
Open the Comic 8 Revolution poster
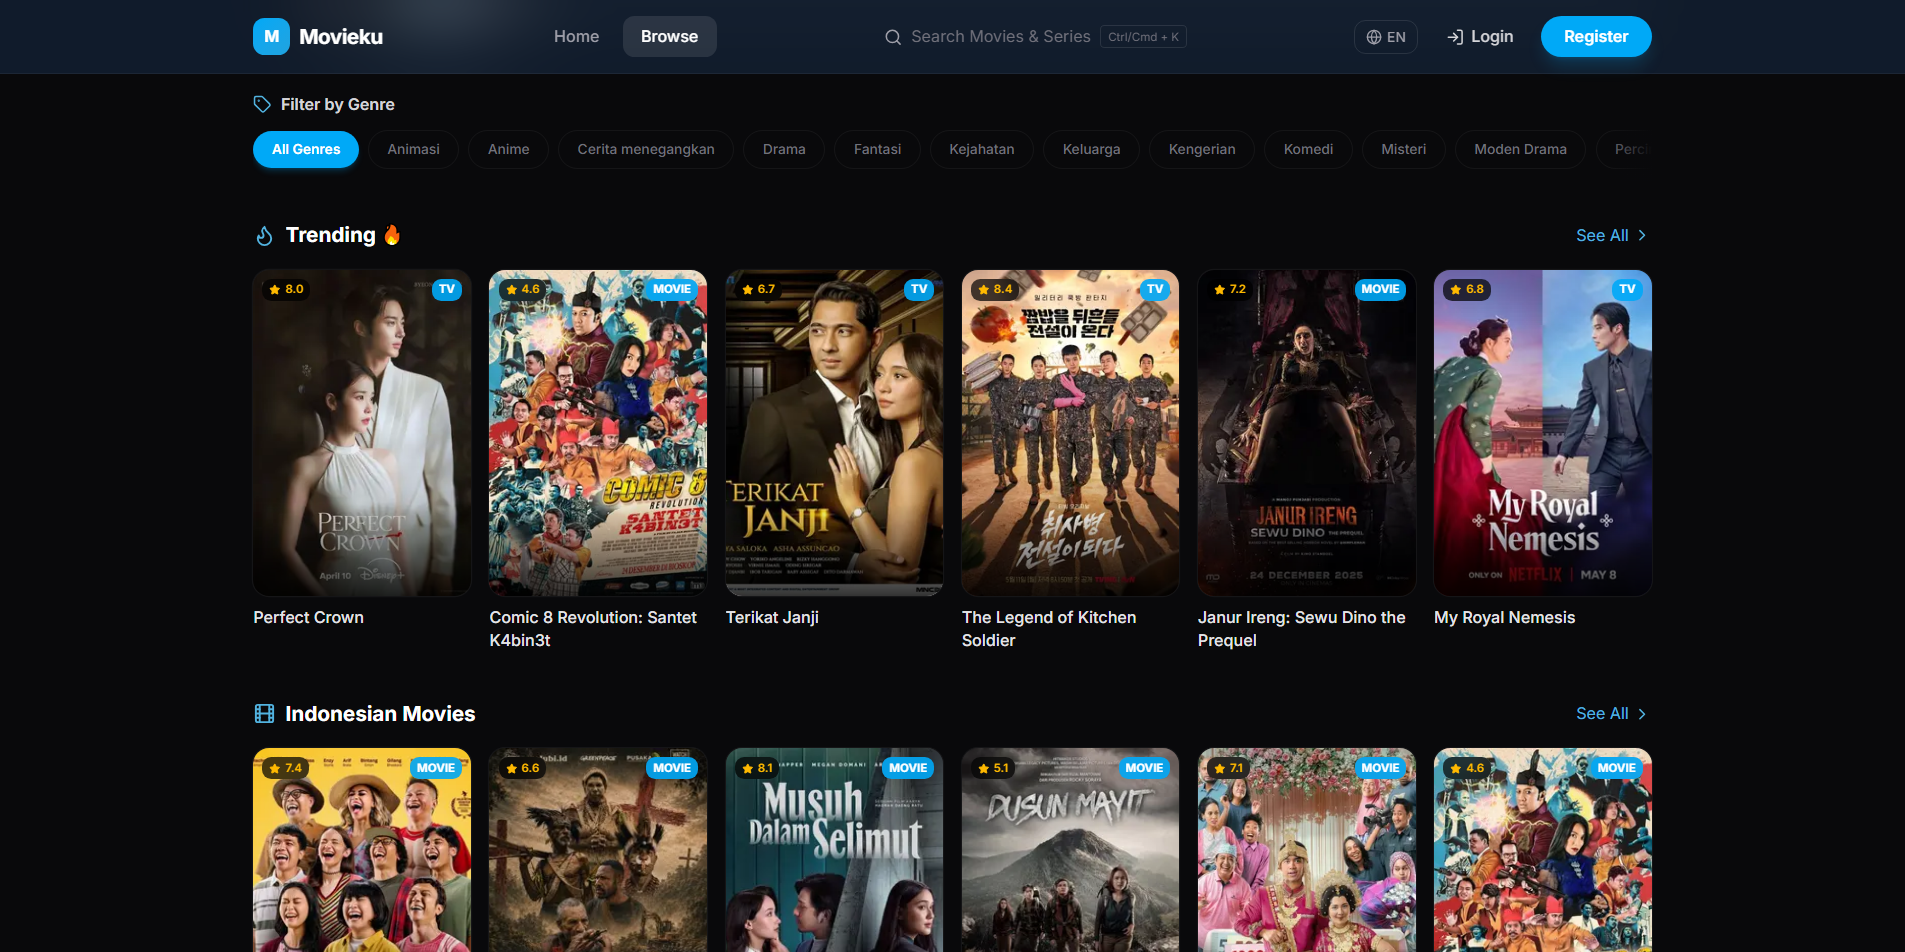point(598,433)
